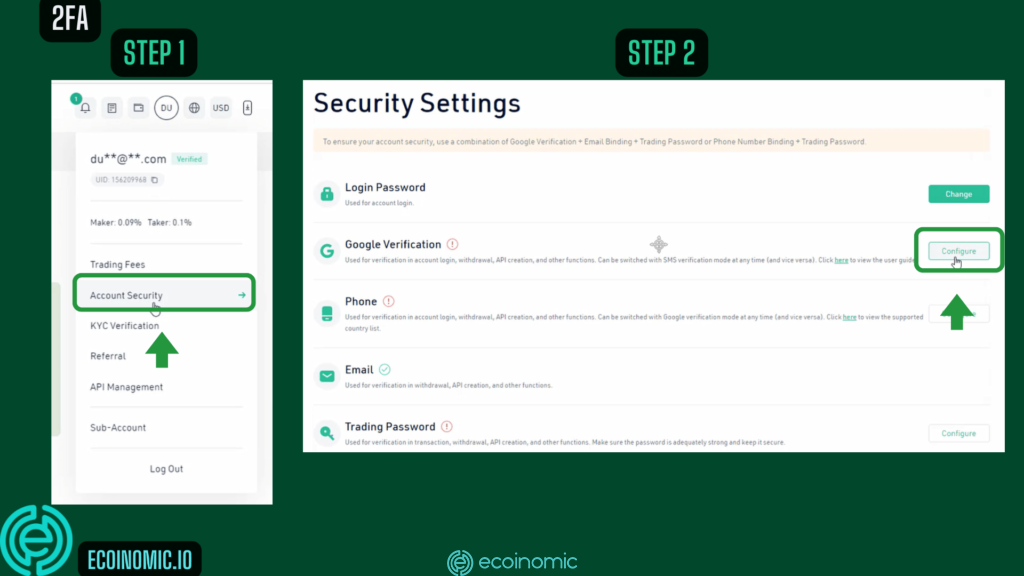Click Log Out

point(167,469)
